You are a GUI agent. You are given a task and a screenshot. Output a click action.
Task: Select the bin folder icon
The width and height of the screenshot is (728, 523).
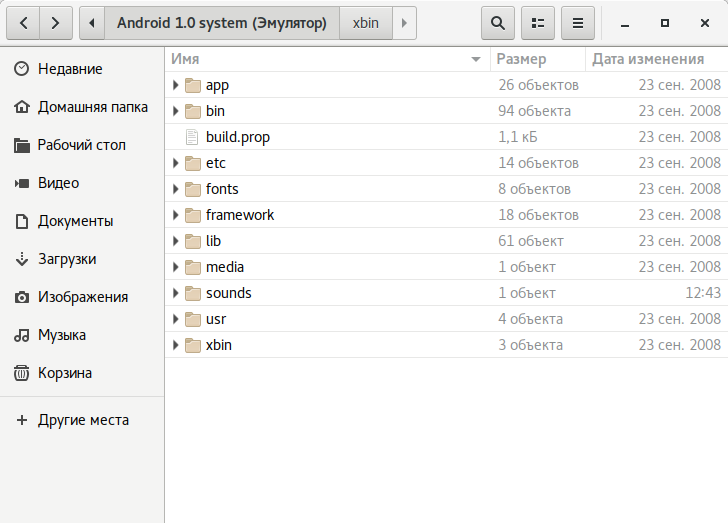click(193, 111)
